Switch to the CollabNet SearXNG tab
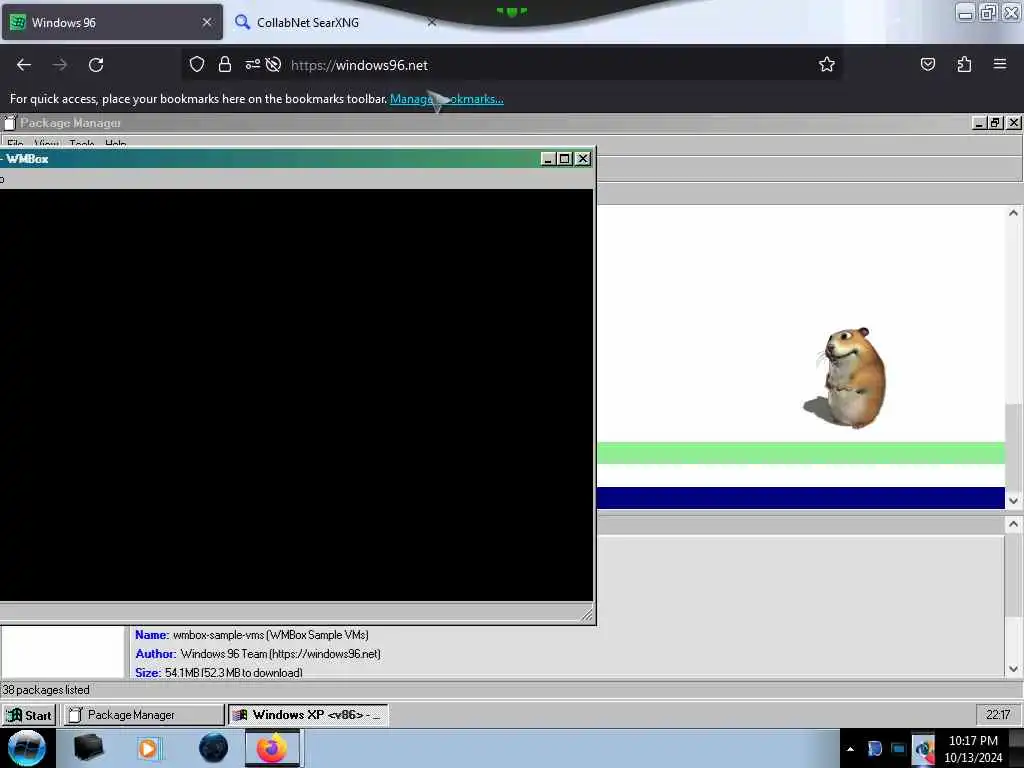The height and width of the screenshot is (768, 1024). pos(336,22)
